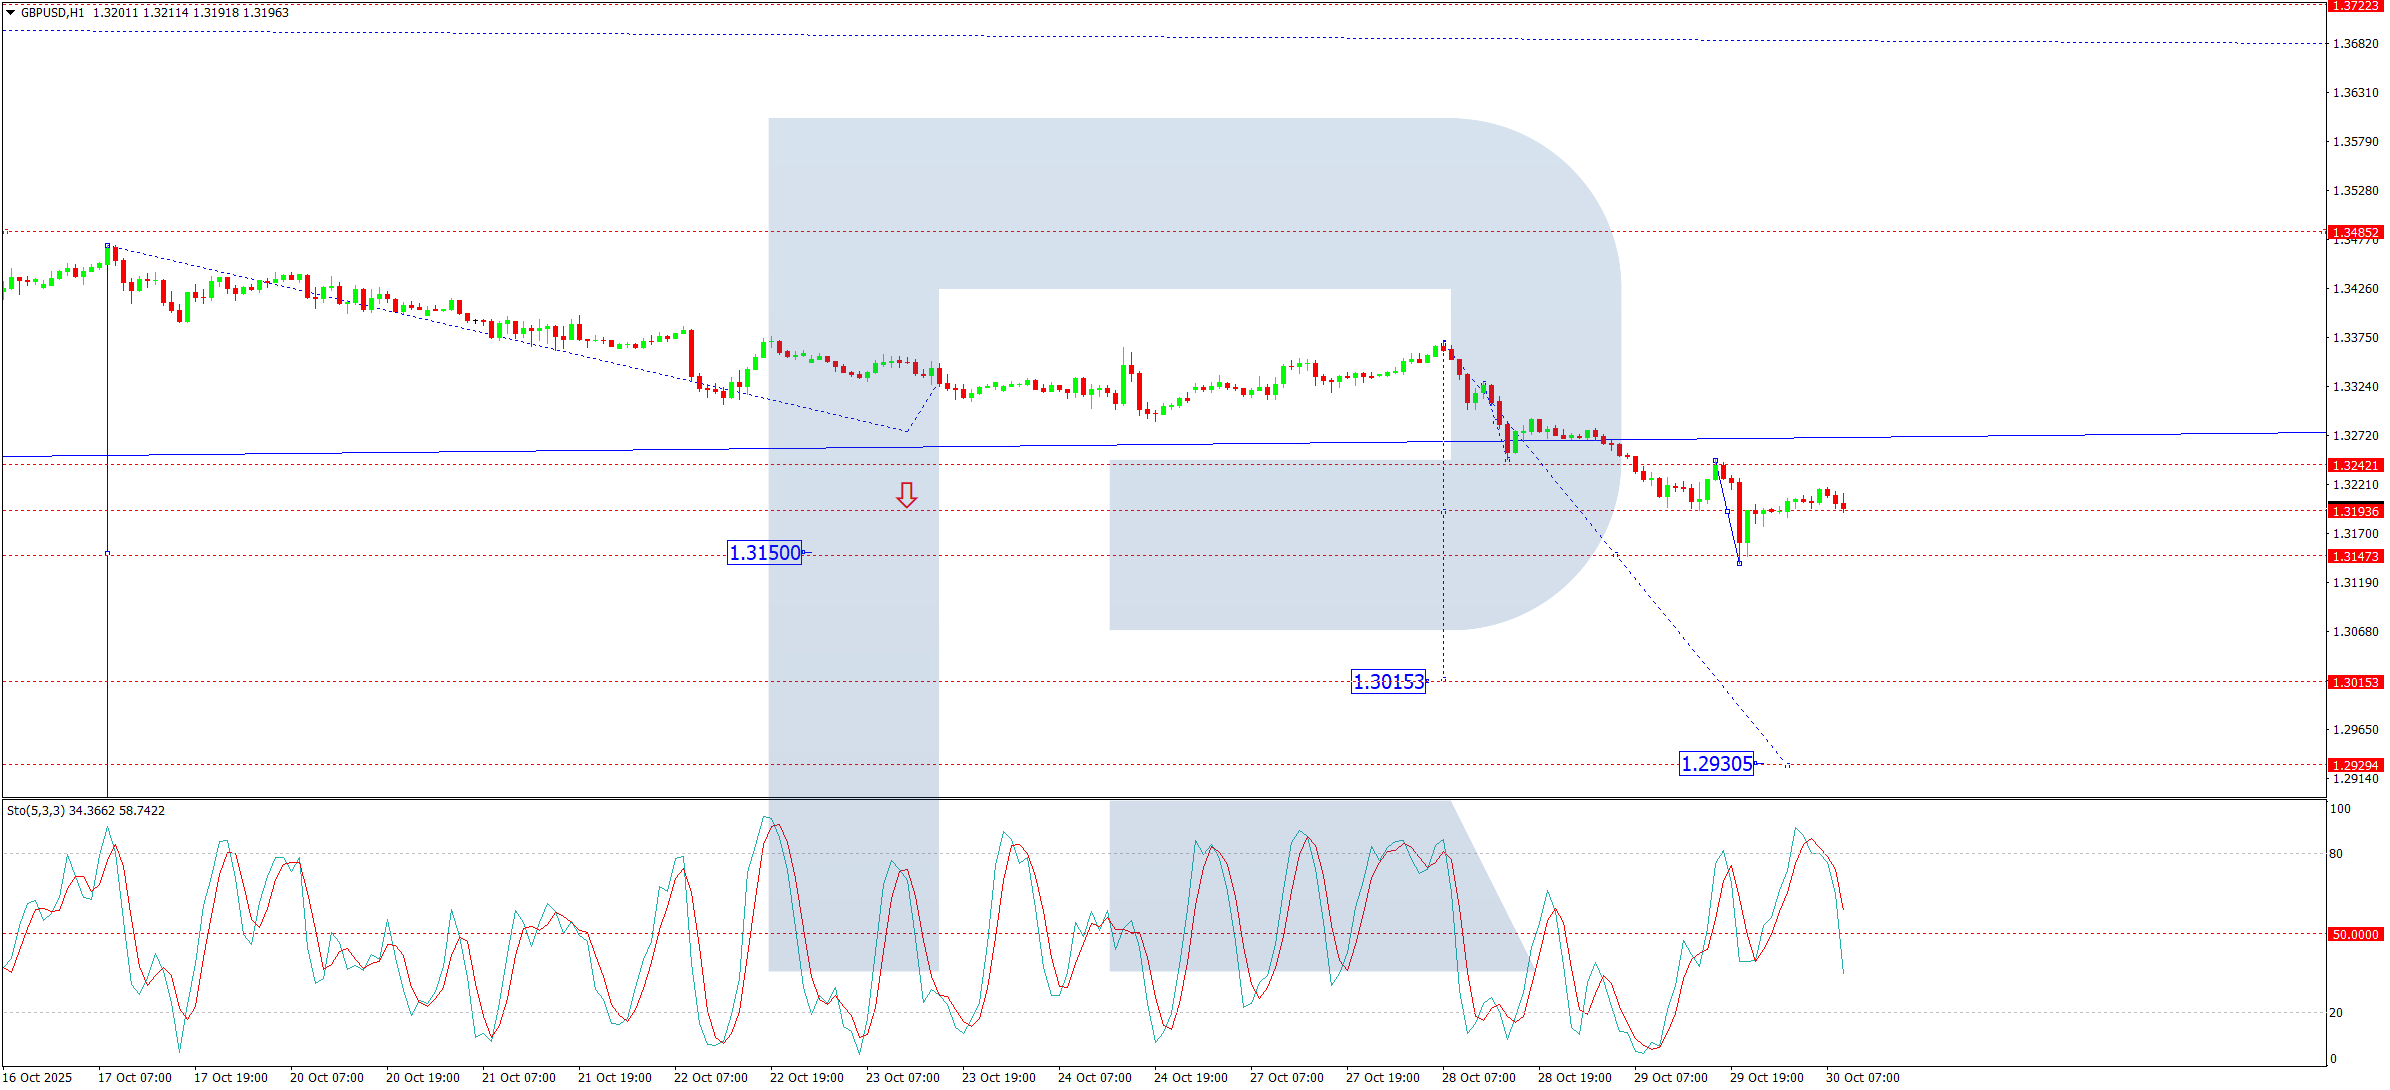Click the red 1.31473 level tag
Screen dimensions: 2390x1090
(2356, 556)
